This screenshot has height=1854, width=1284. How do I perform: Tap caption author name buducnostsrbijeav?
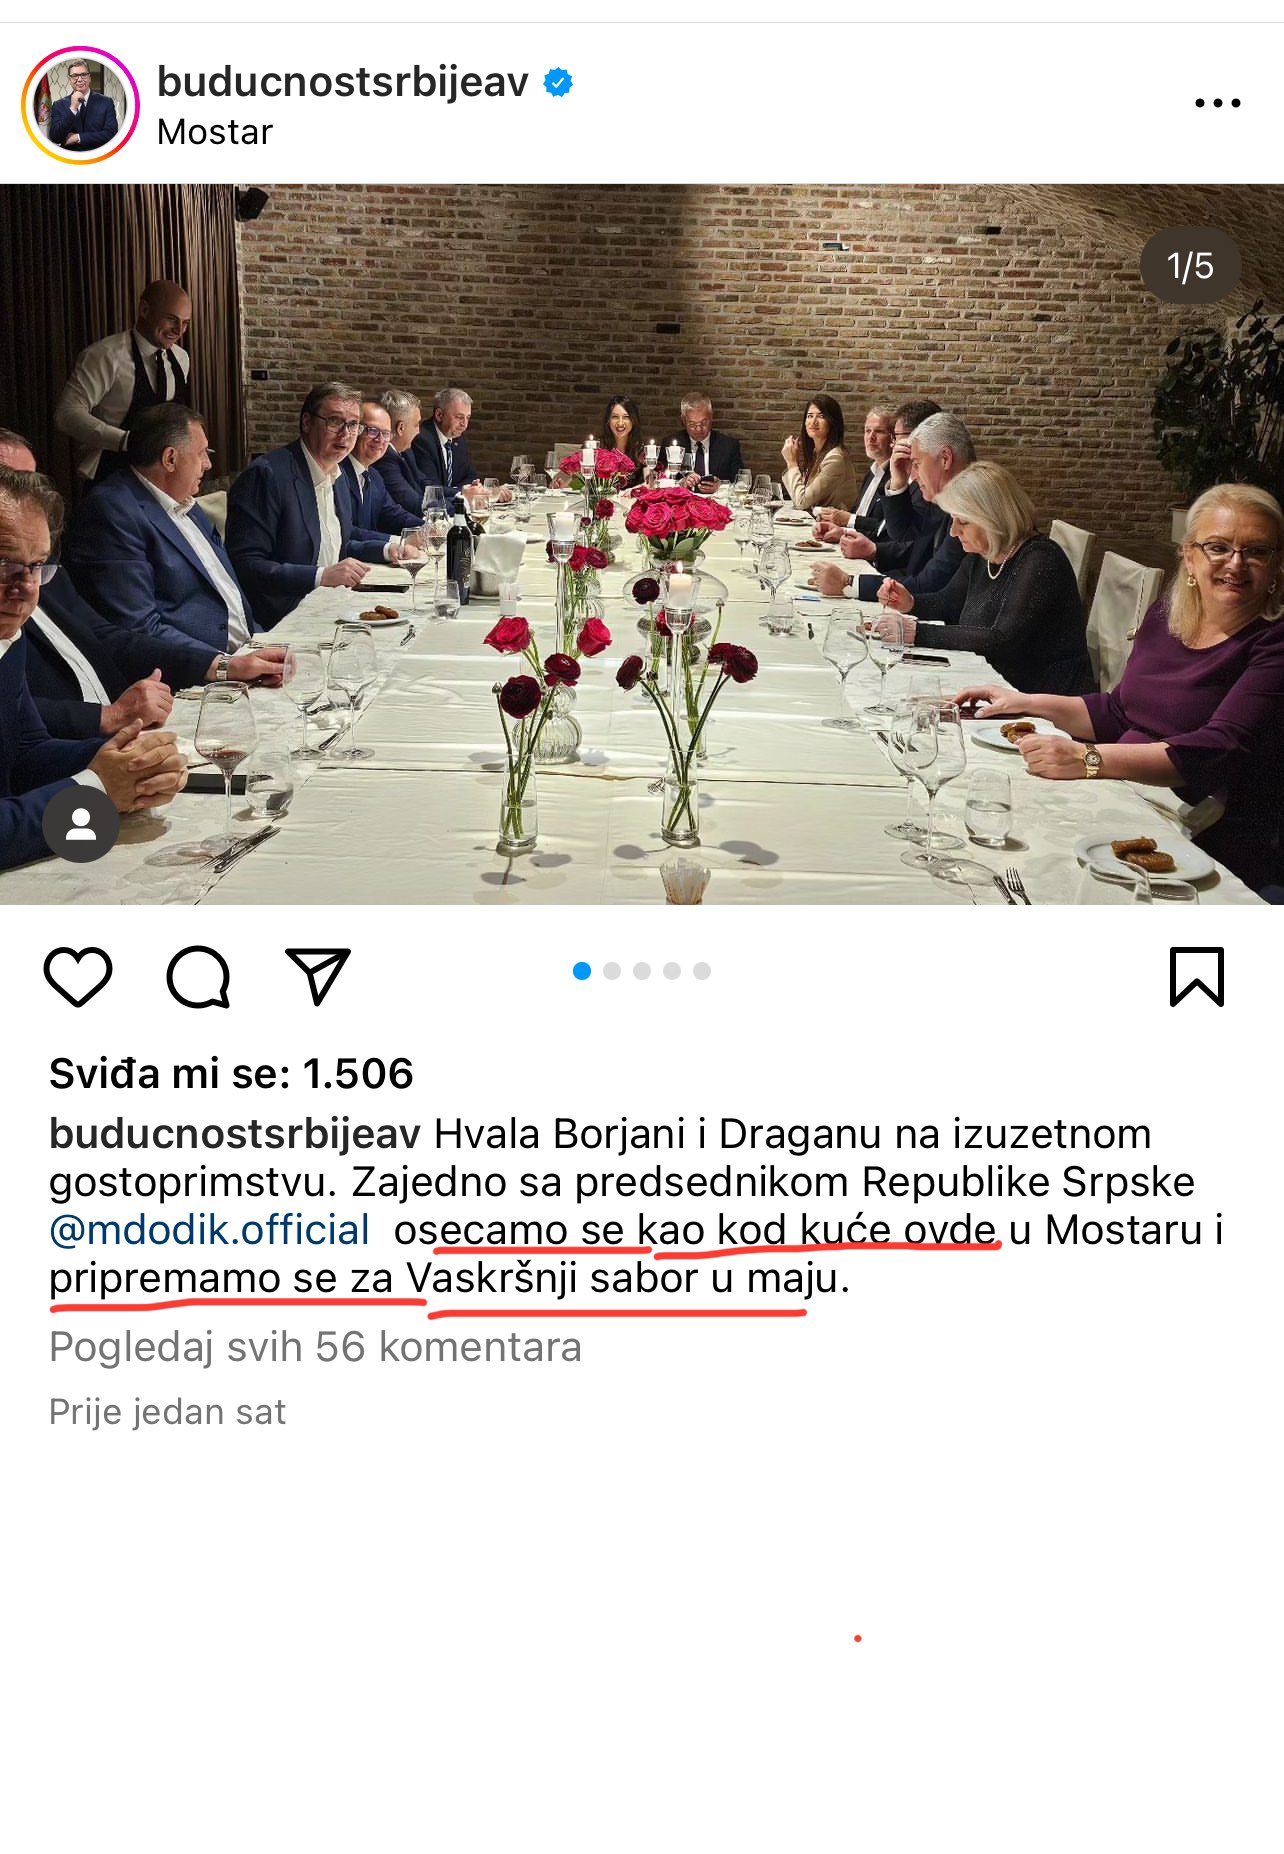[235, 1134]
